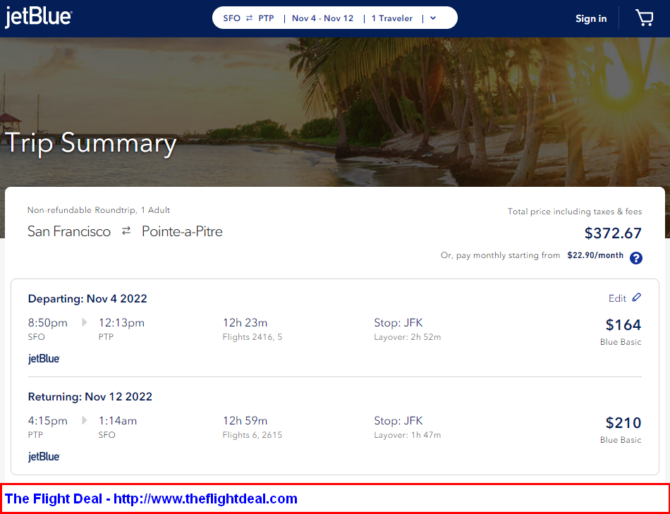Viewport: 670px width, 514px height.
Task: Click the SFO-PTP swap arrows in search pill
Action: (x=249, y=18)
